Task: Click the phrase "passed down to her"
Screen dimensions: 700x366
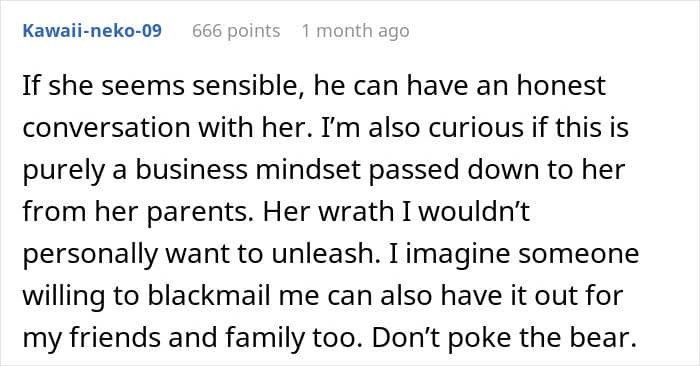Action: point(496,170)
